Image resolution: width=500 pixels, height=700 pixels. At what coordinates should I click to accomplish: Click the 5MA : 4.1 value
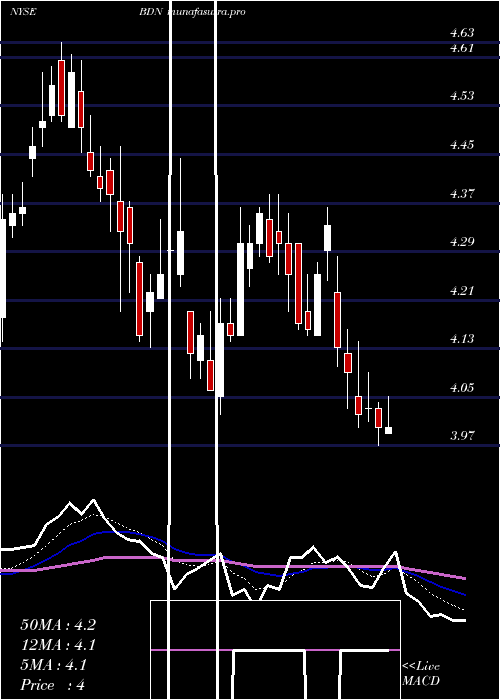point(54,665)
